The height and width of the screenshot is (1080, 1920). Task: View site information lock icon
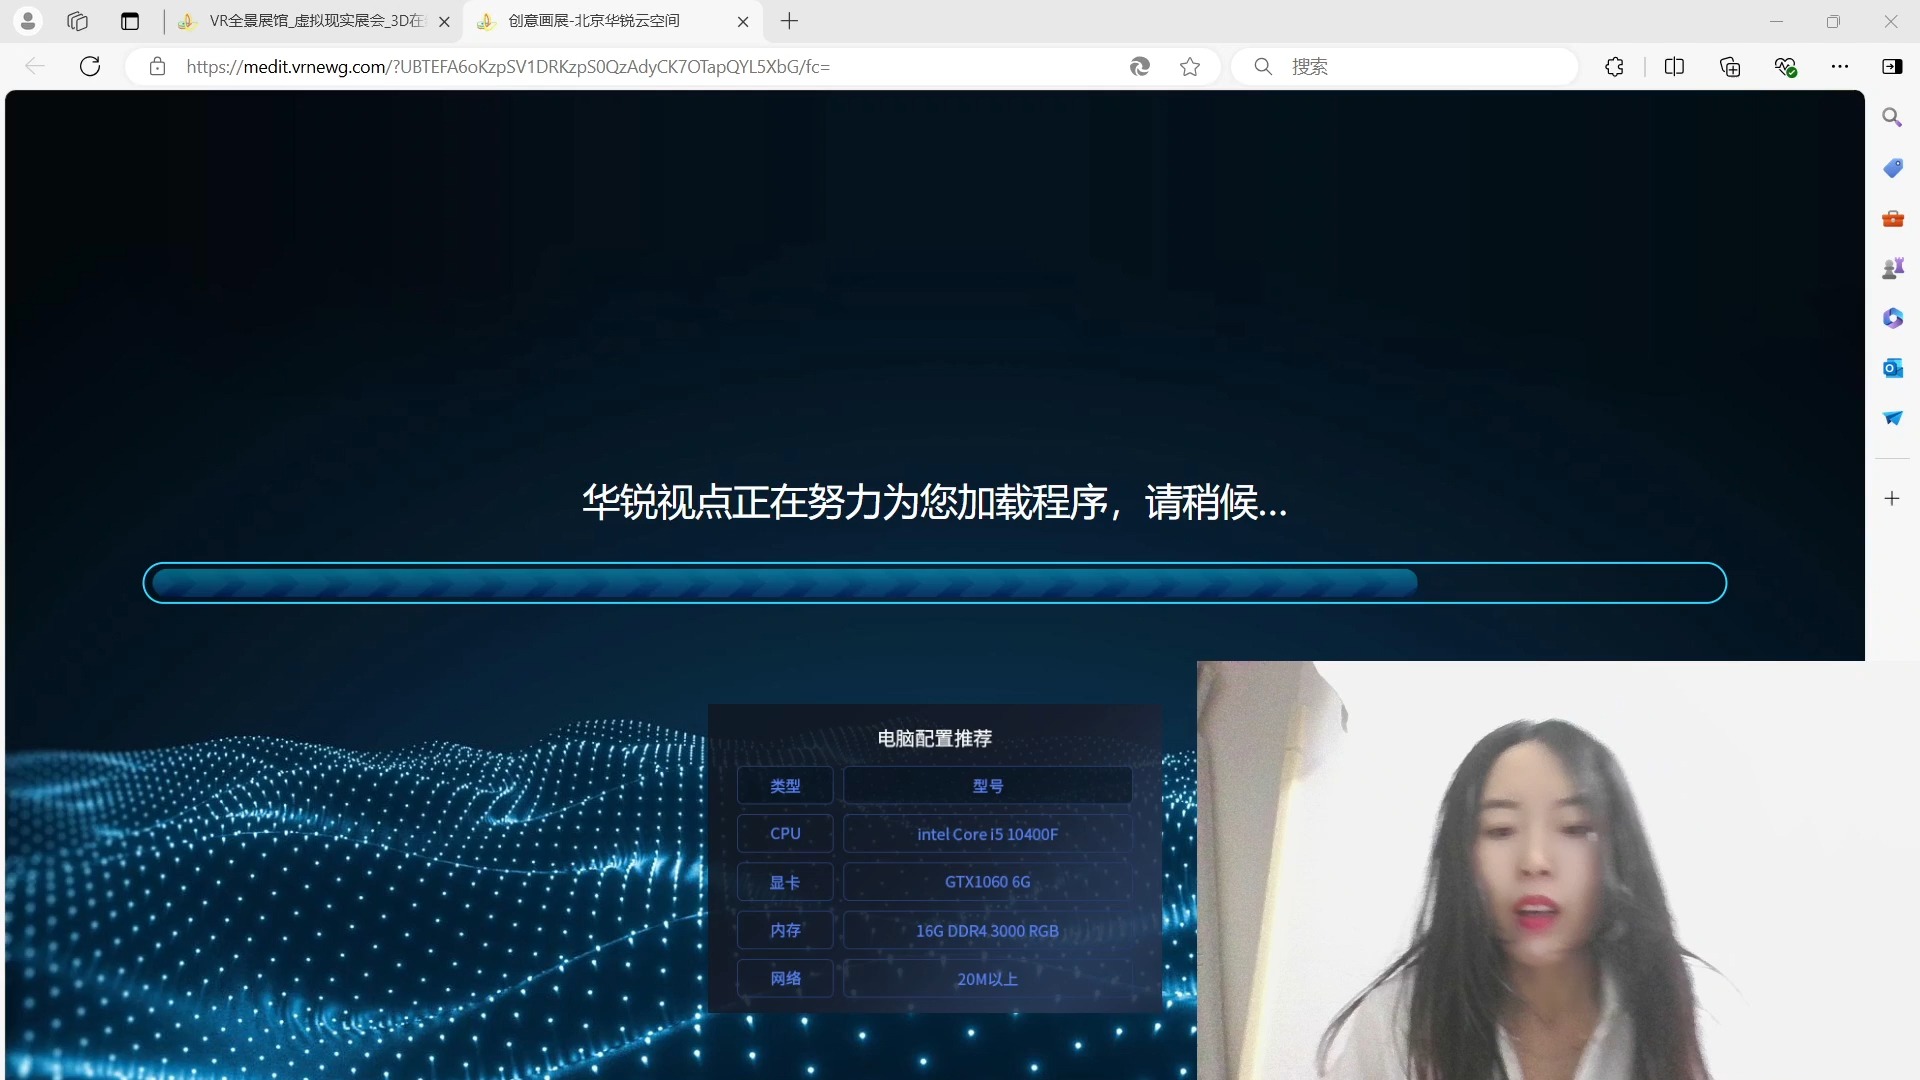[157, 66]
